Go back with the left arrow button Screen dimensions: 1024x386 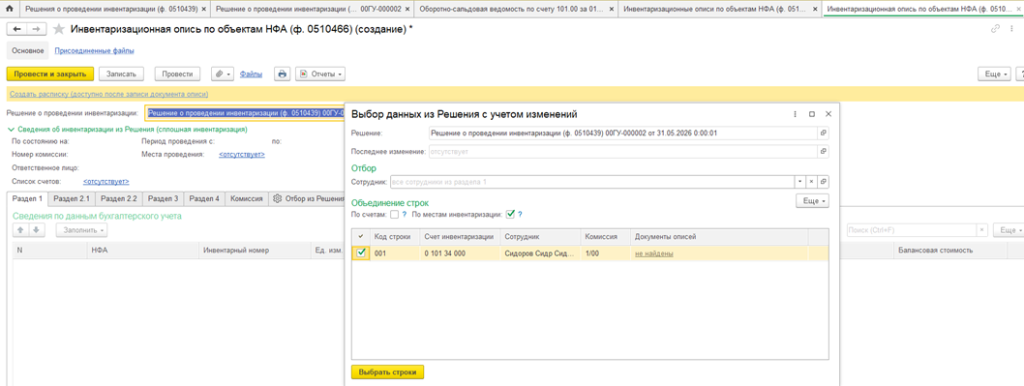[x=17, y=29]
